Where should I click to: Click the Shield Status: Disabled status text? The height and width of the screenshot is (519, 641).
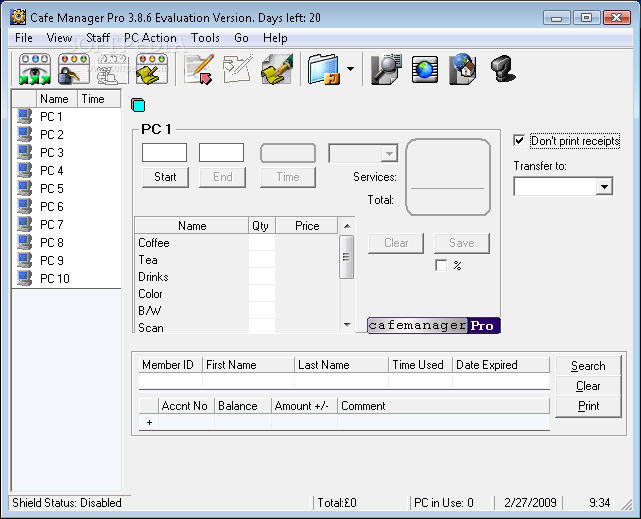click(x=67, y=503)
